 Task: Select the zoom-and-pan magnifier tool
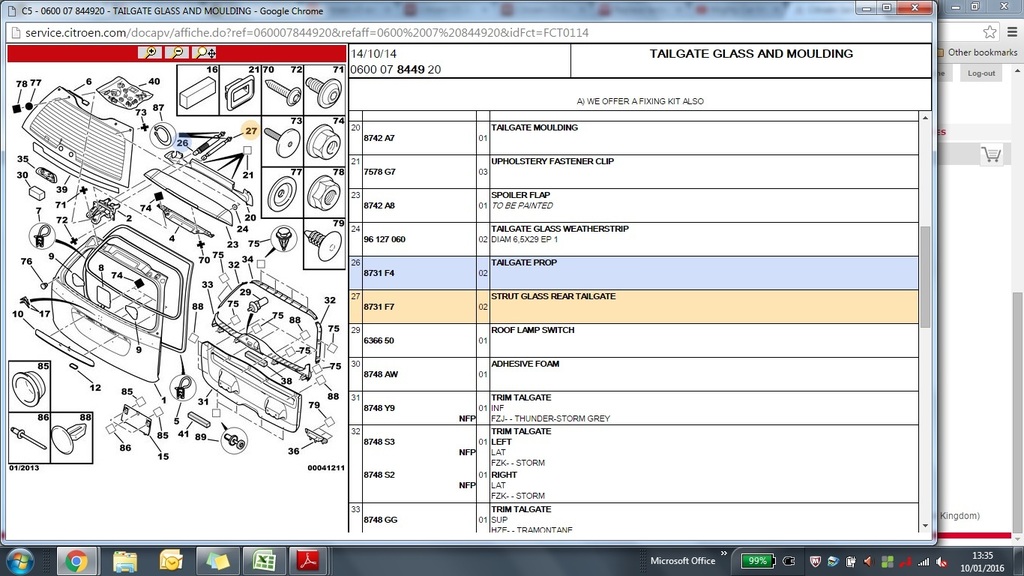click(205, 53)
